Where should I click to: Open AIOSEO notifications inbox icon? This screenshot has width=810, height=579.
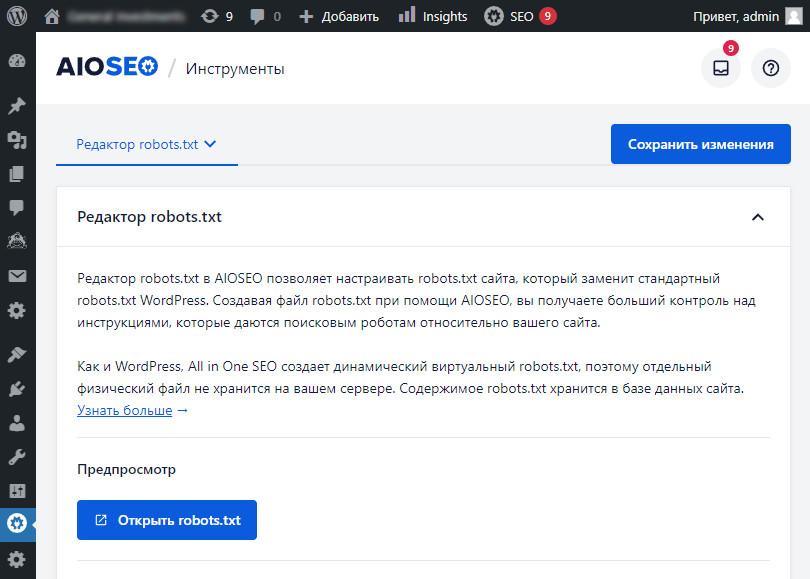(x=721, y=68)
